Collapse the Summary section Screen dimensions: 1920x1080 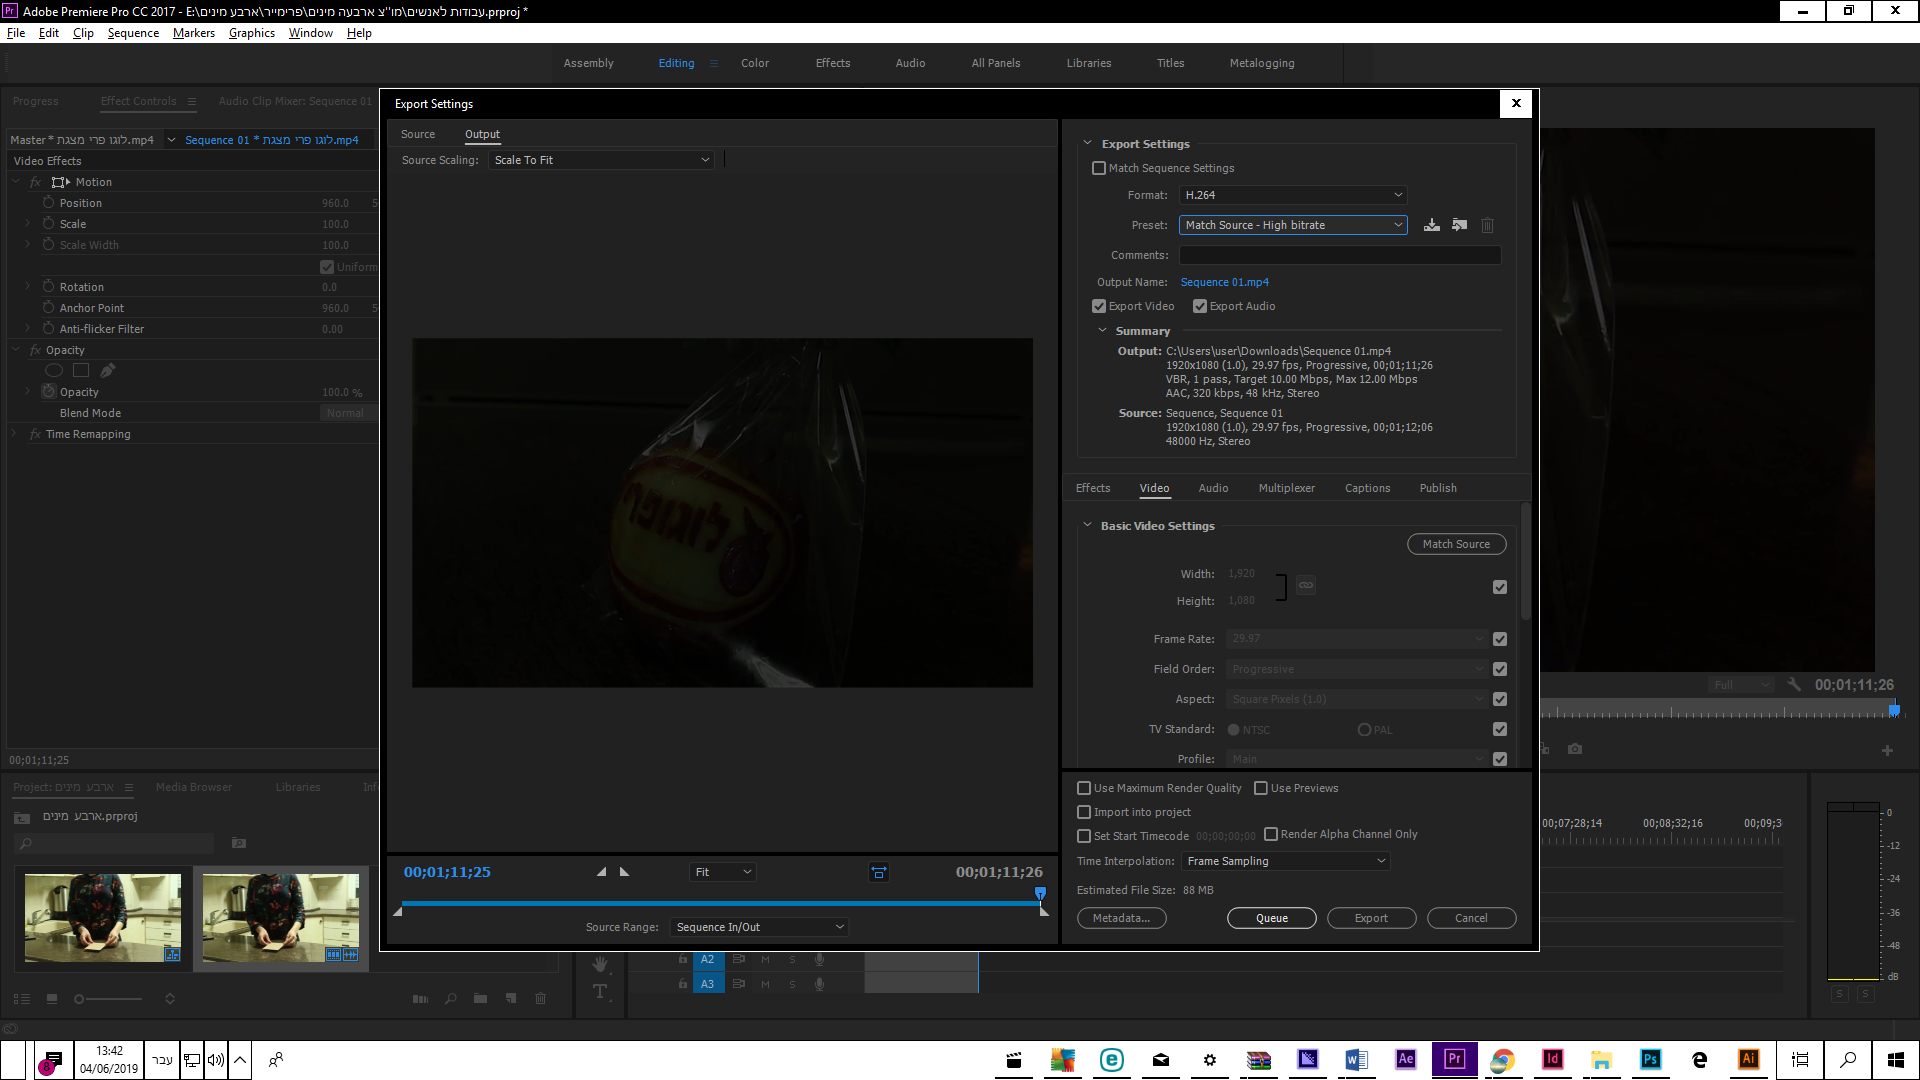pyautogui.click(x=1103, y=331)
